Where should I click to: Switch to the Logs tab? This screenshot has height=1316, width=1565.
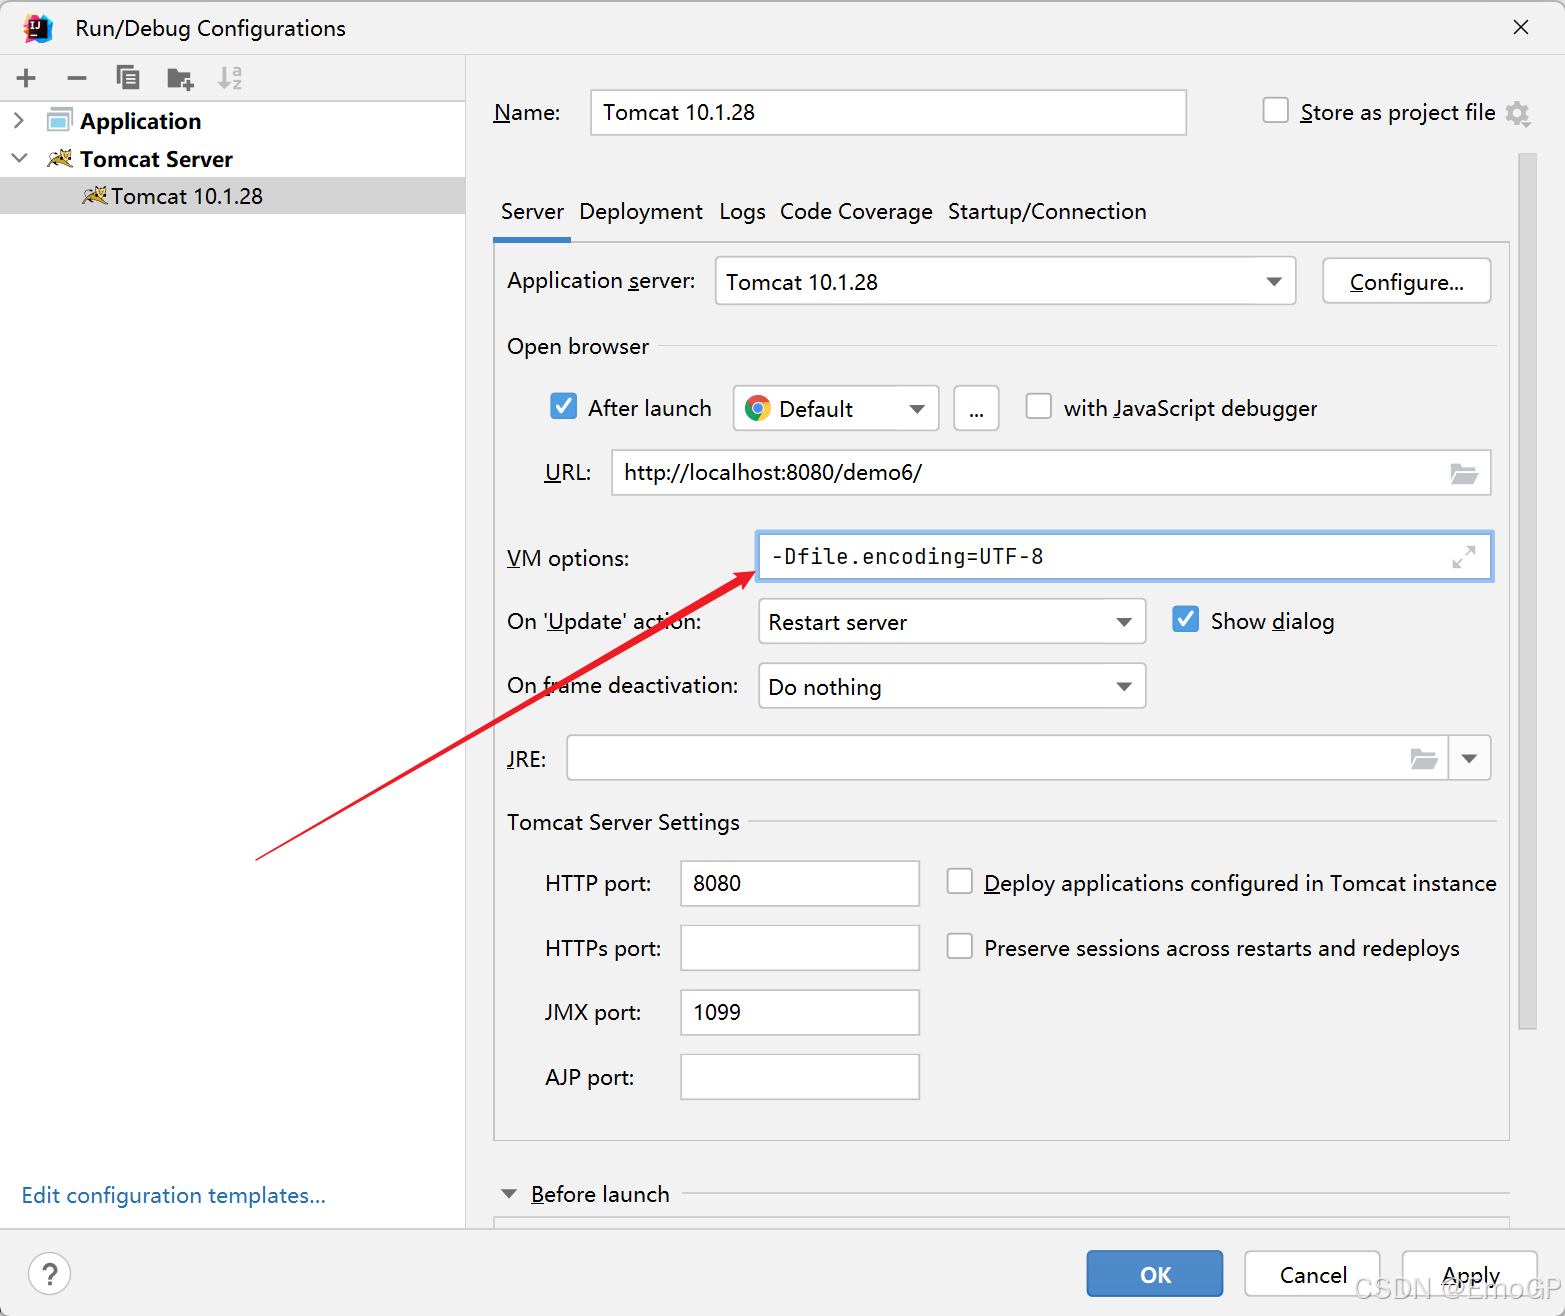(742, 212)
